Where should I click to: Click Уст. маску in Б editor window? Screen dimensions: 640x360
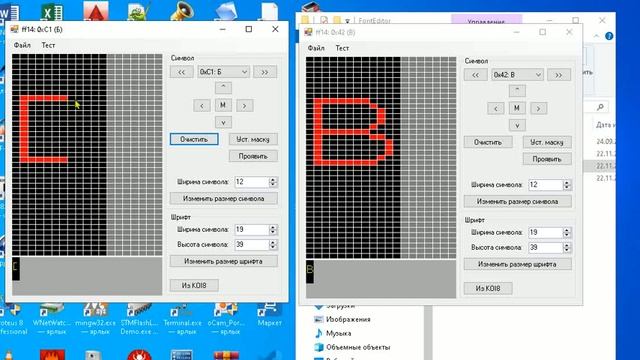(253, 139)
